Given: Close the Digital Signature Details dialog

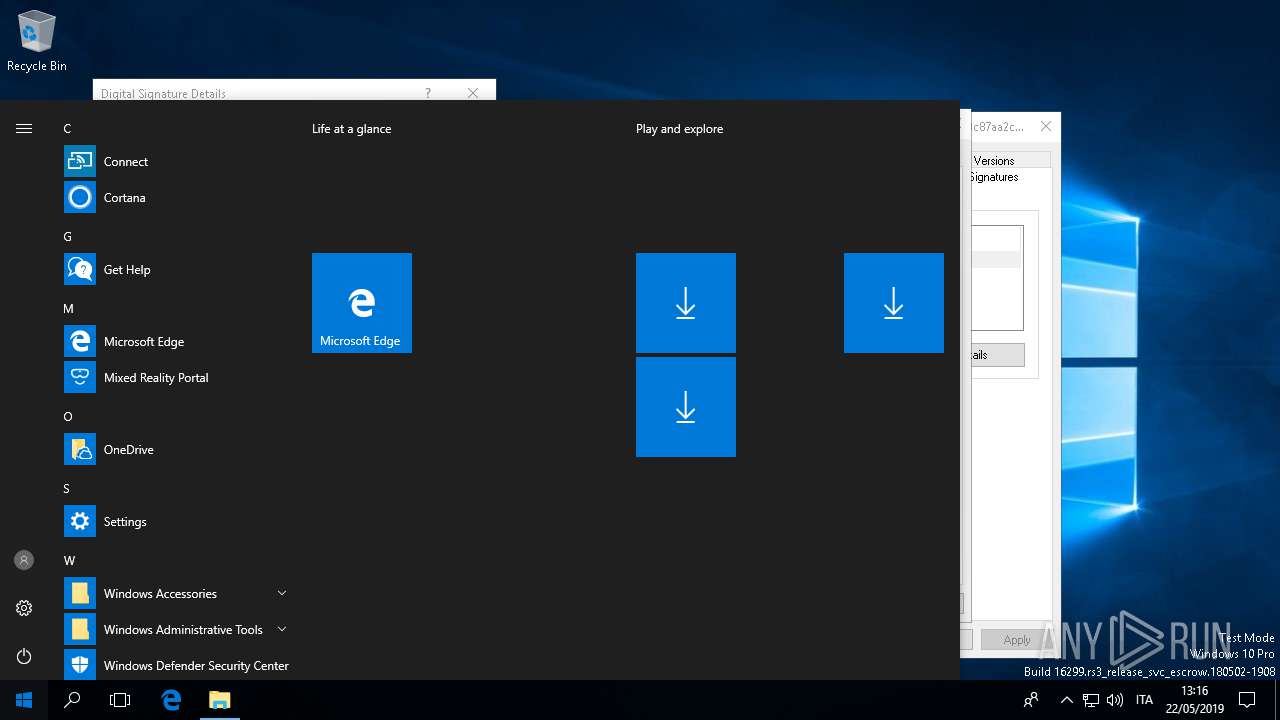Looking at the screenshot, I should click(x=473, y=93).
